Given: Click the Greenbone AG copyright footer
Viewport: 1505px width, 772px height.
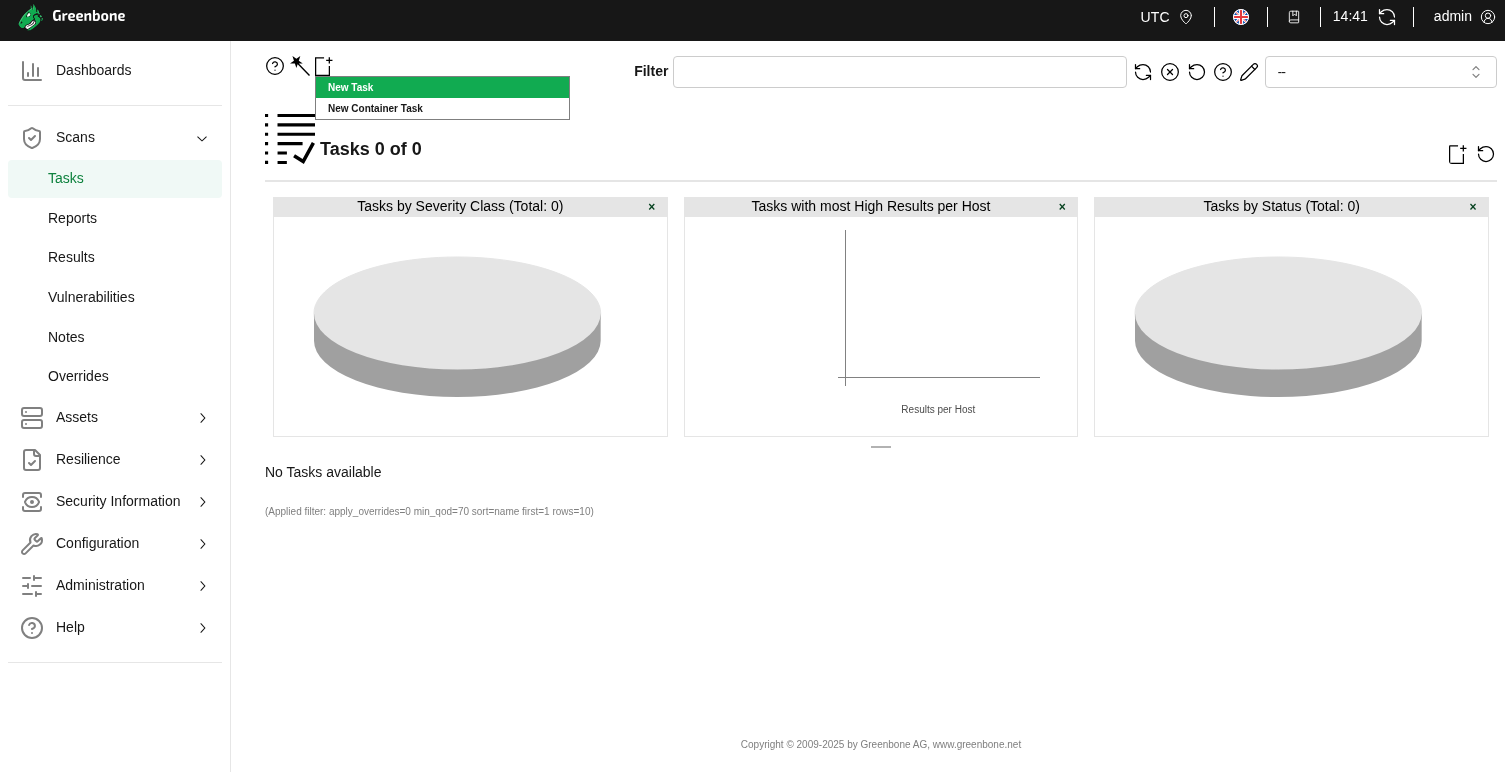Looking at the screenshot, I should 881,744.
